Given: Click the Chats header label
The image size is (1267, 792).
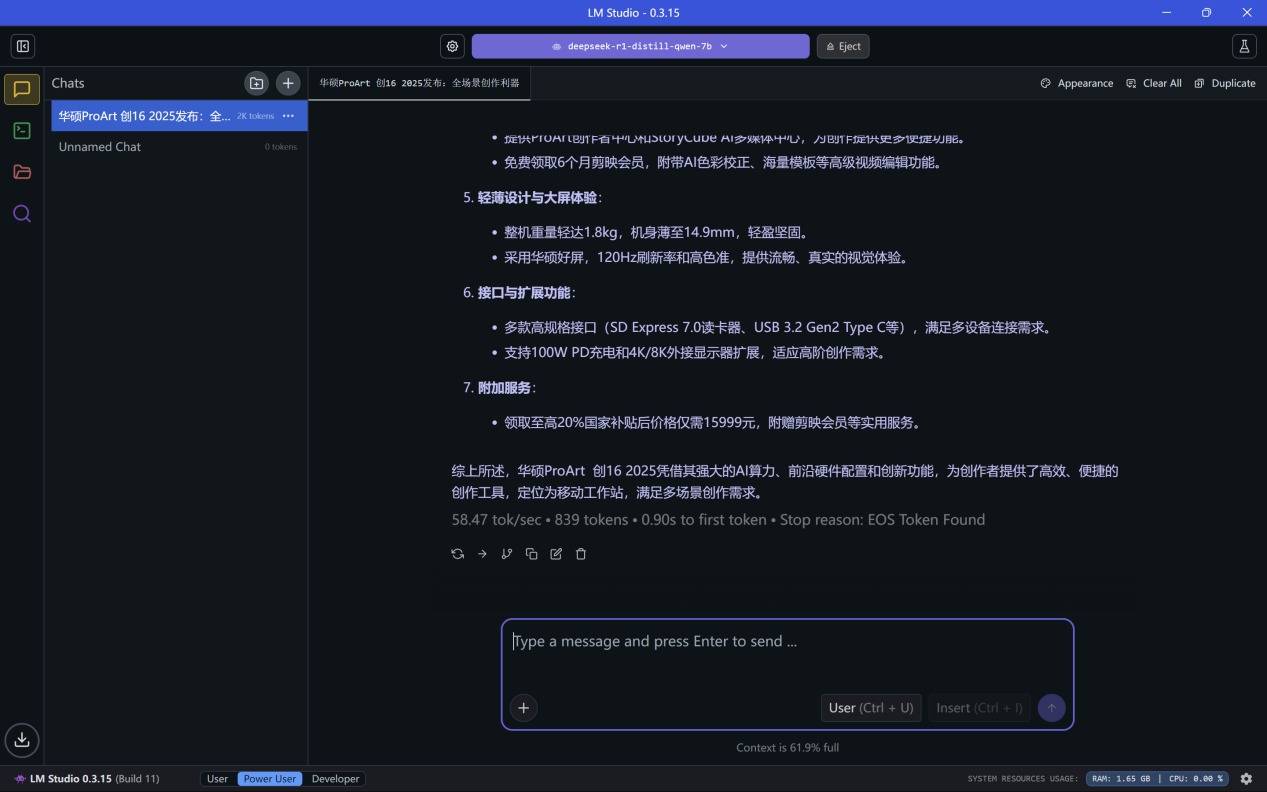Looking at the screenshot, I should click(68, 83).
